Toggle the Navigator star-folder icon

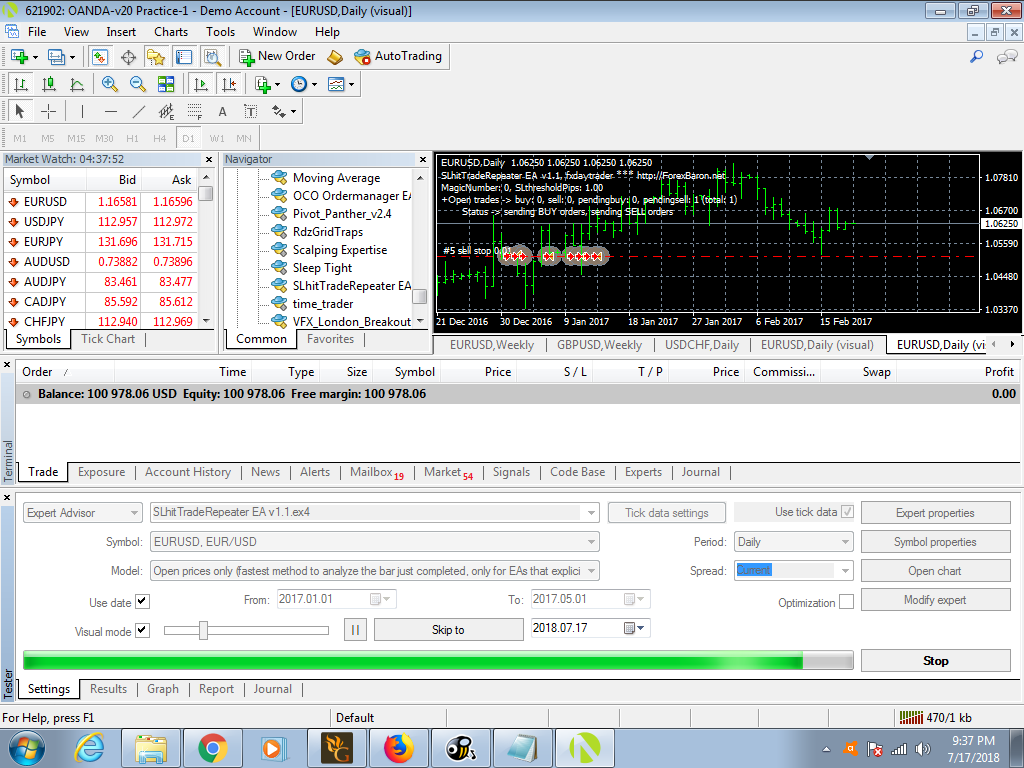pos(155,57)
